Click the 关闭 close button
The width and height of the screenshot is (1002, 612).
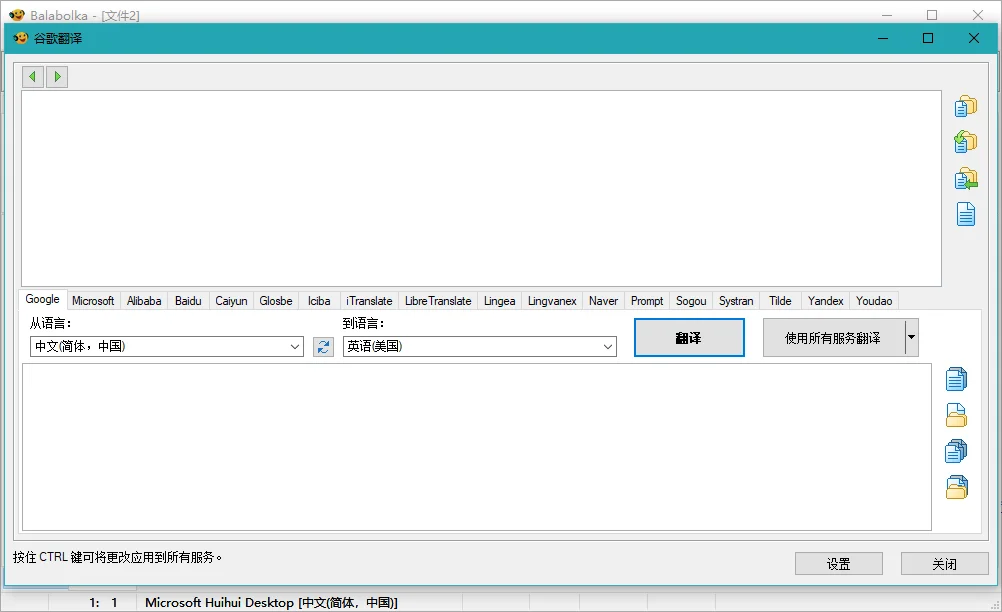(x=944, y=563)
